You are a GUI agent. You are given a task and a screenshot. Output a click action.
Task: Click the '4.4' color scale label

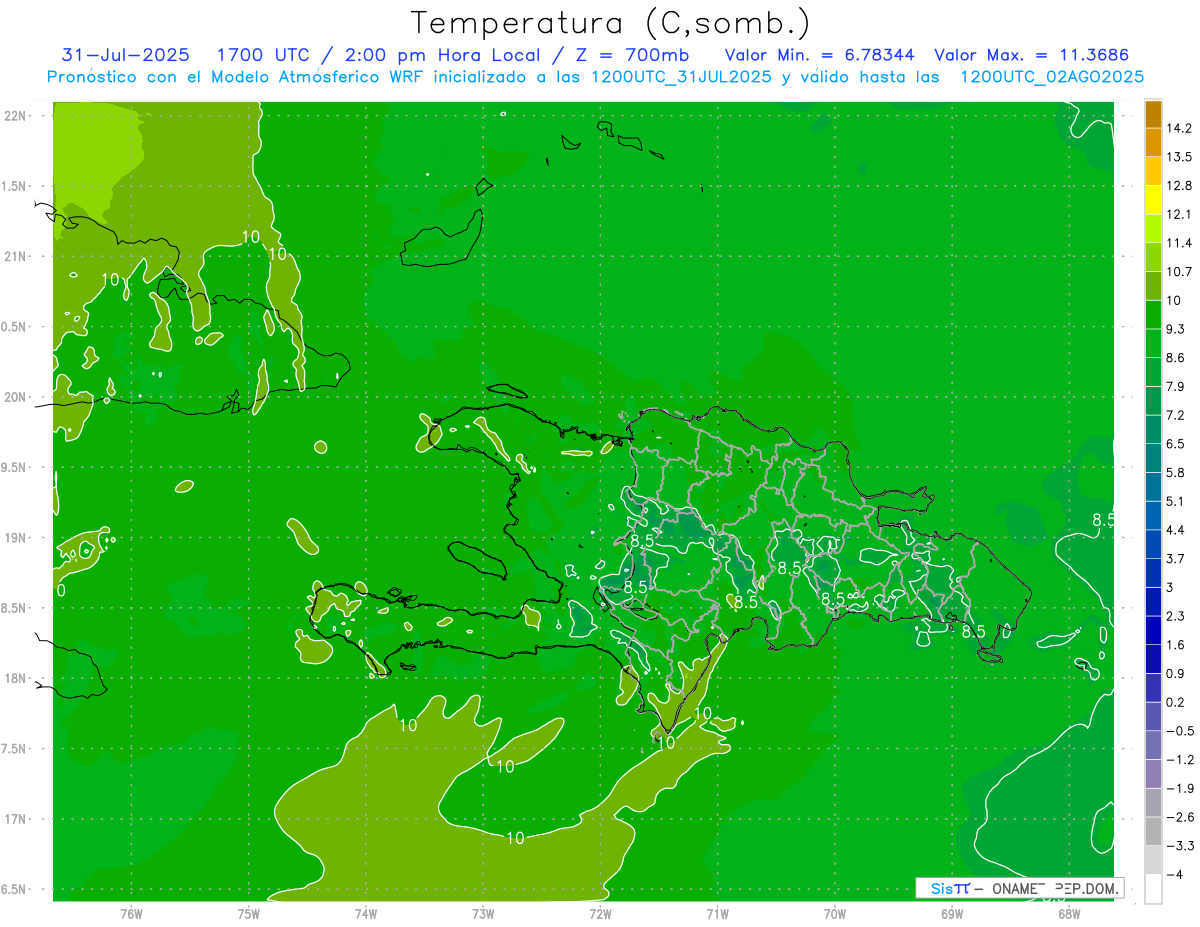point(1175,530)
